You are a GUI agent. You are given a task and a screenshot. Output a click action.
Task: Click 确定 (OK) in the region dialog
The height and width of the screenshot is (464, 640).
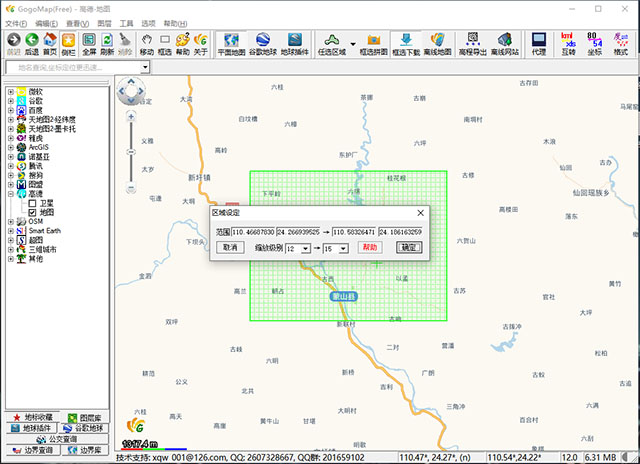point(410,247)
